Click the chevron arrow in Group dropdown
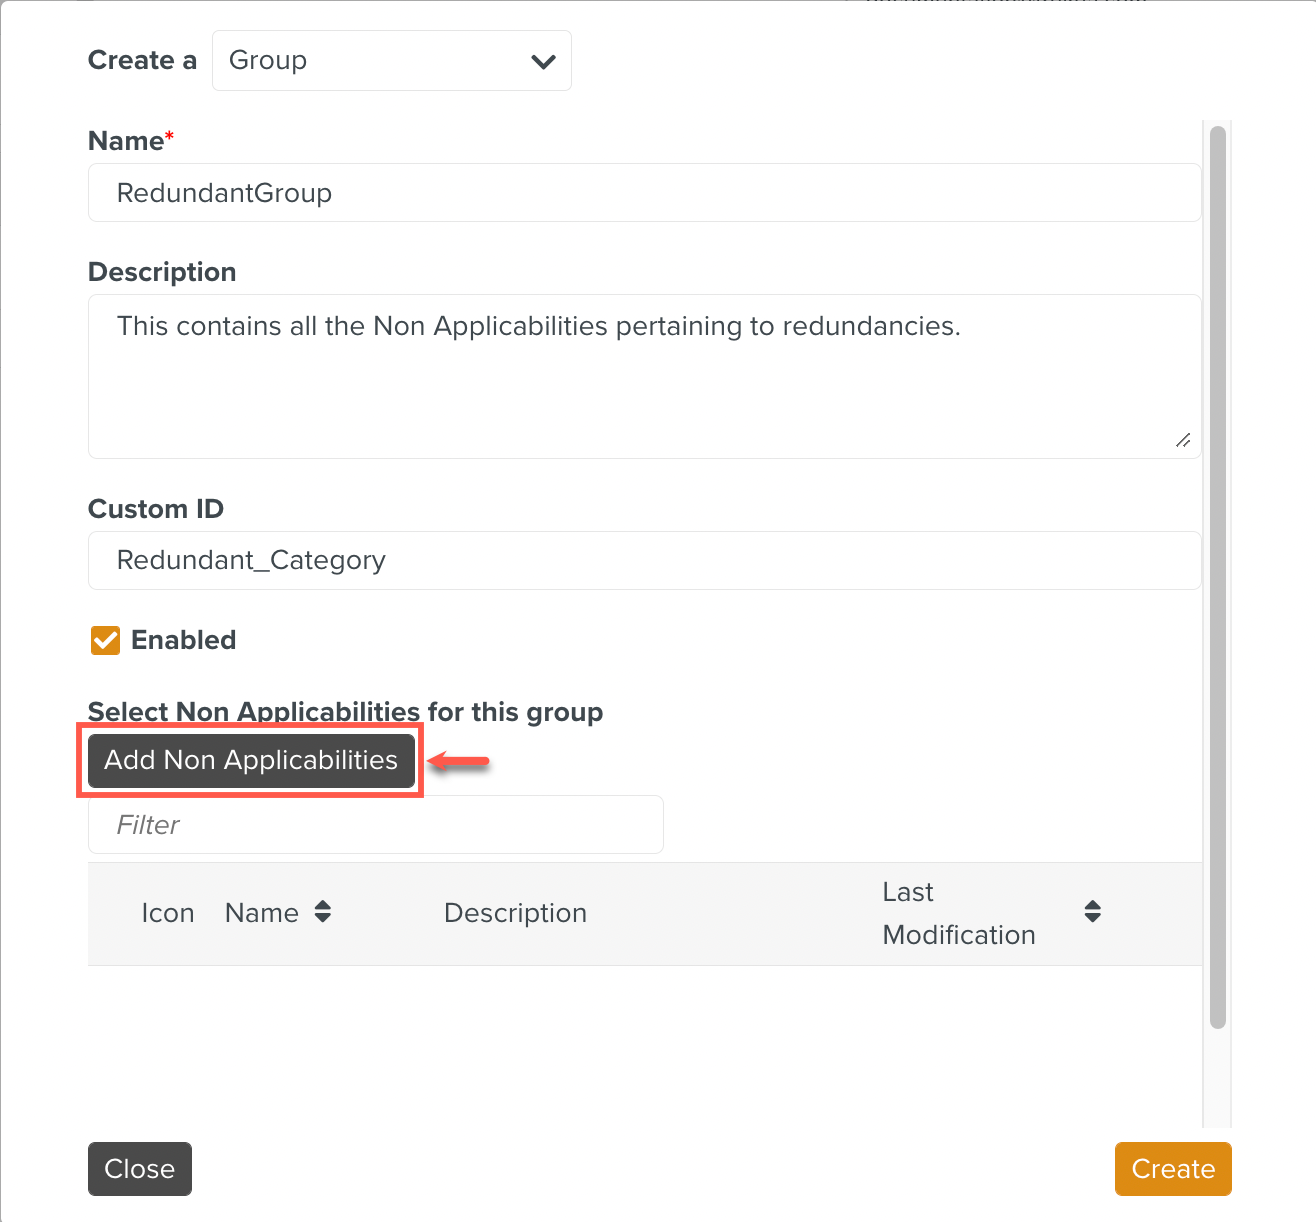This screenshot has height=1222, width=1316. click(x=543, y=62)
